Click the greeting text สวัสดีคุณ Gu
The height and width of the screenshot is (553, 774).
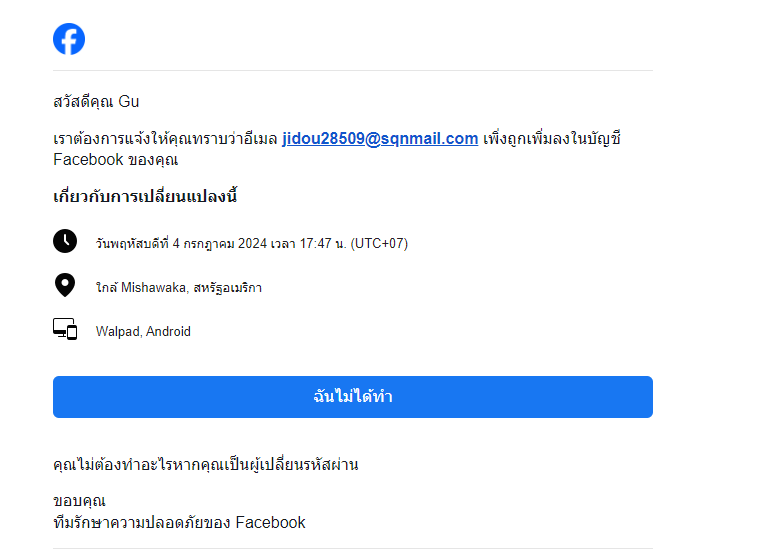tap(96, 101)
